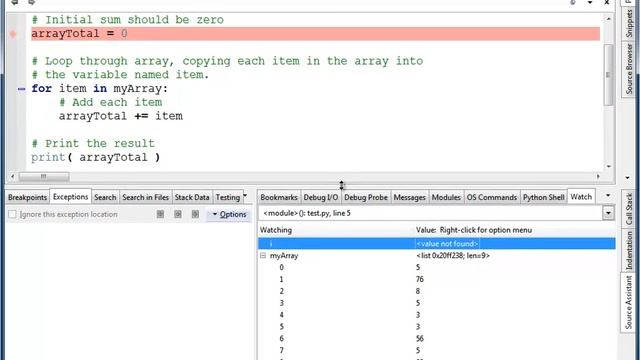The height and width of the screenshot is (360, 640).
Task: Show the Messages tab
Action: coord(409,198)
